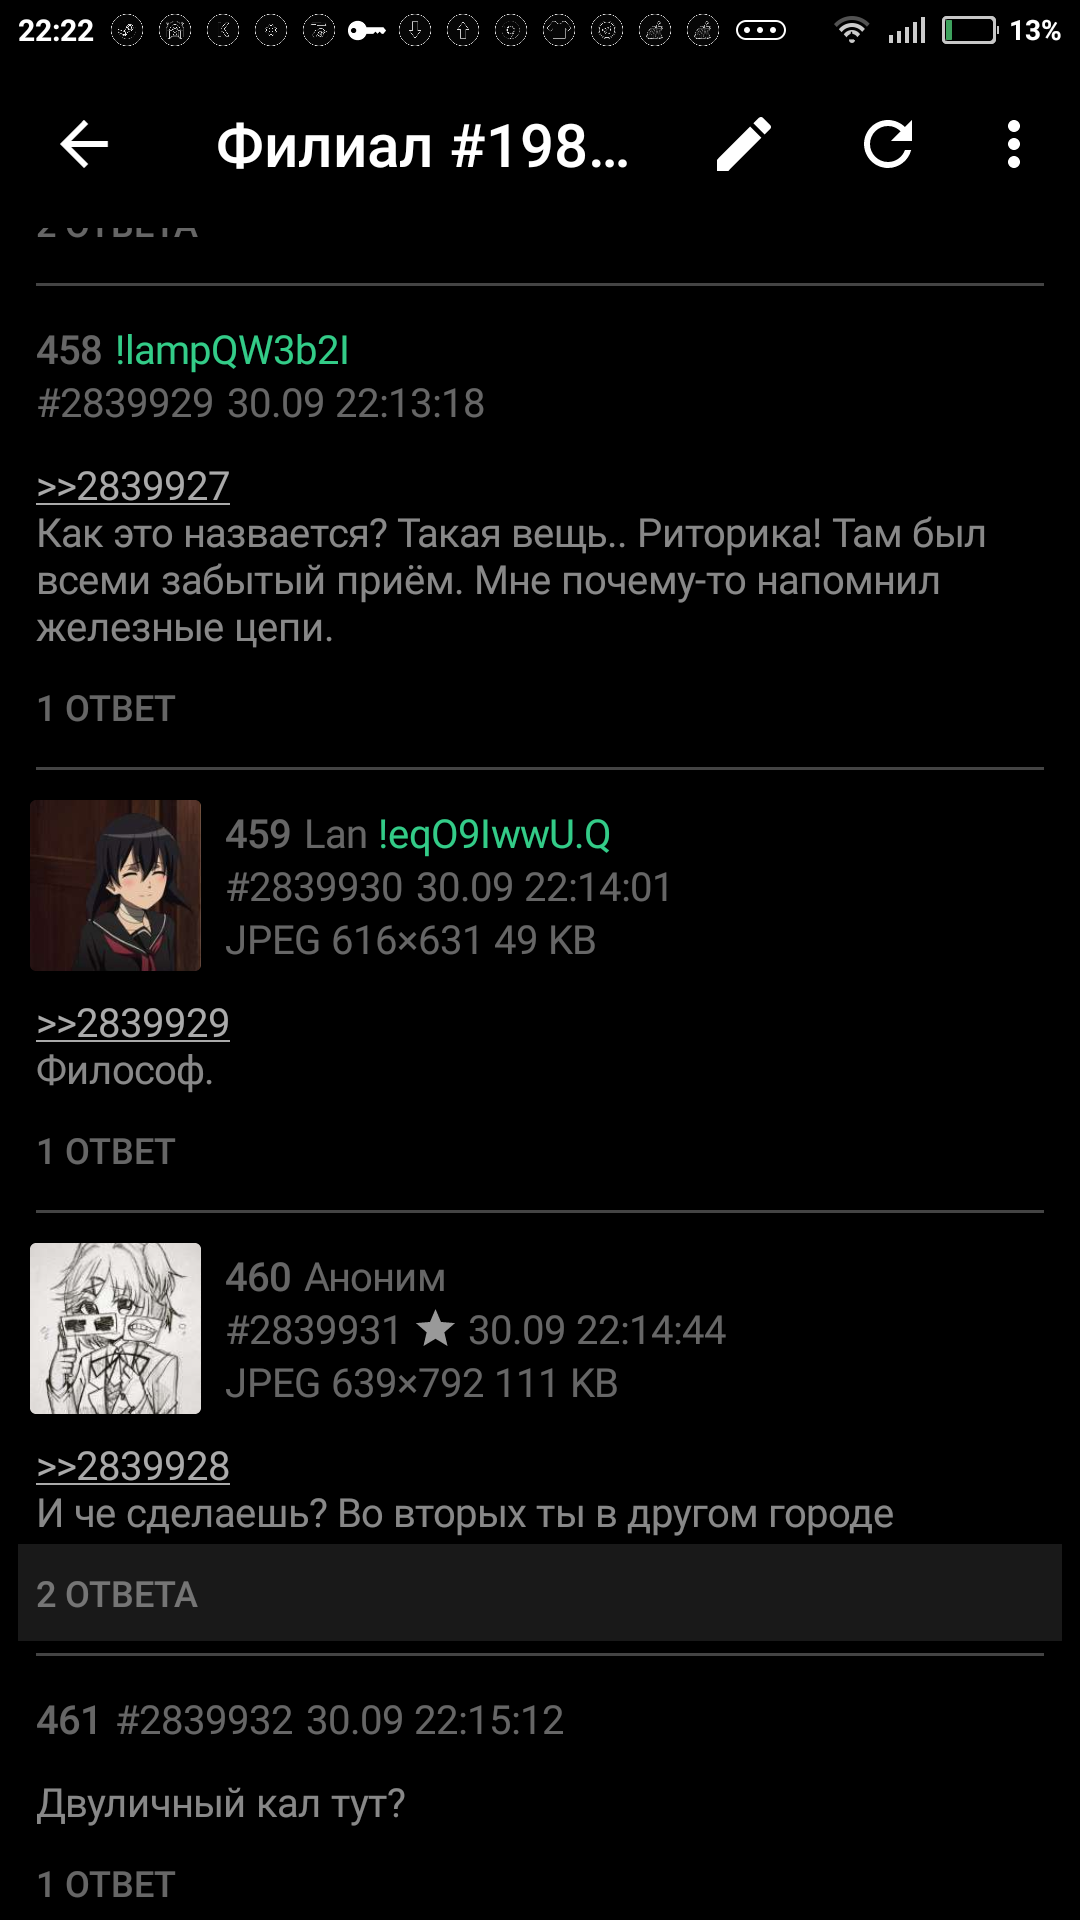The width and height of the screenshot is (1080, 1920).
Task: Tap the VPN key status icon
Action: (367, 31)
